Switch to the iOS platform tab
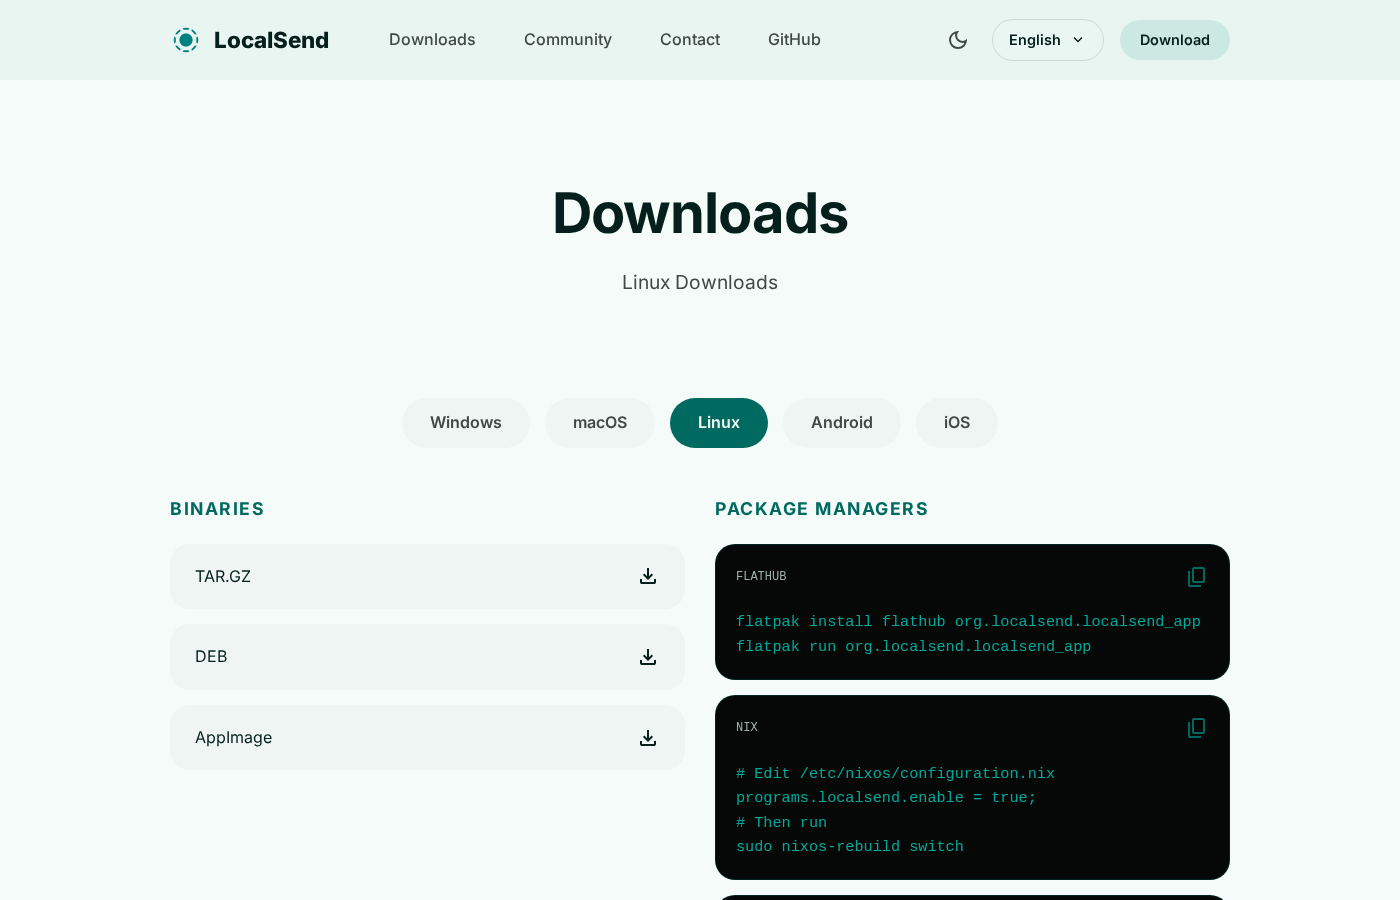This screenshot has width=1400, height=900. tap(957, 423)
